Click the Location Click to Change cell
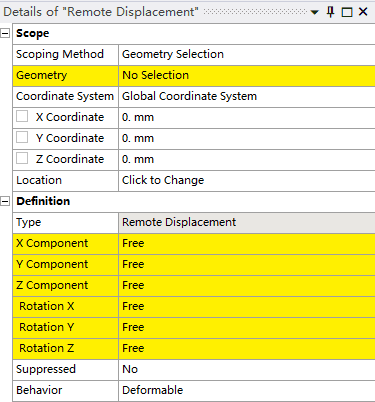375x402 pixels. click(247, 180)
